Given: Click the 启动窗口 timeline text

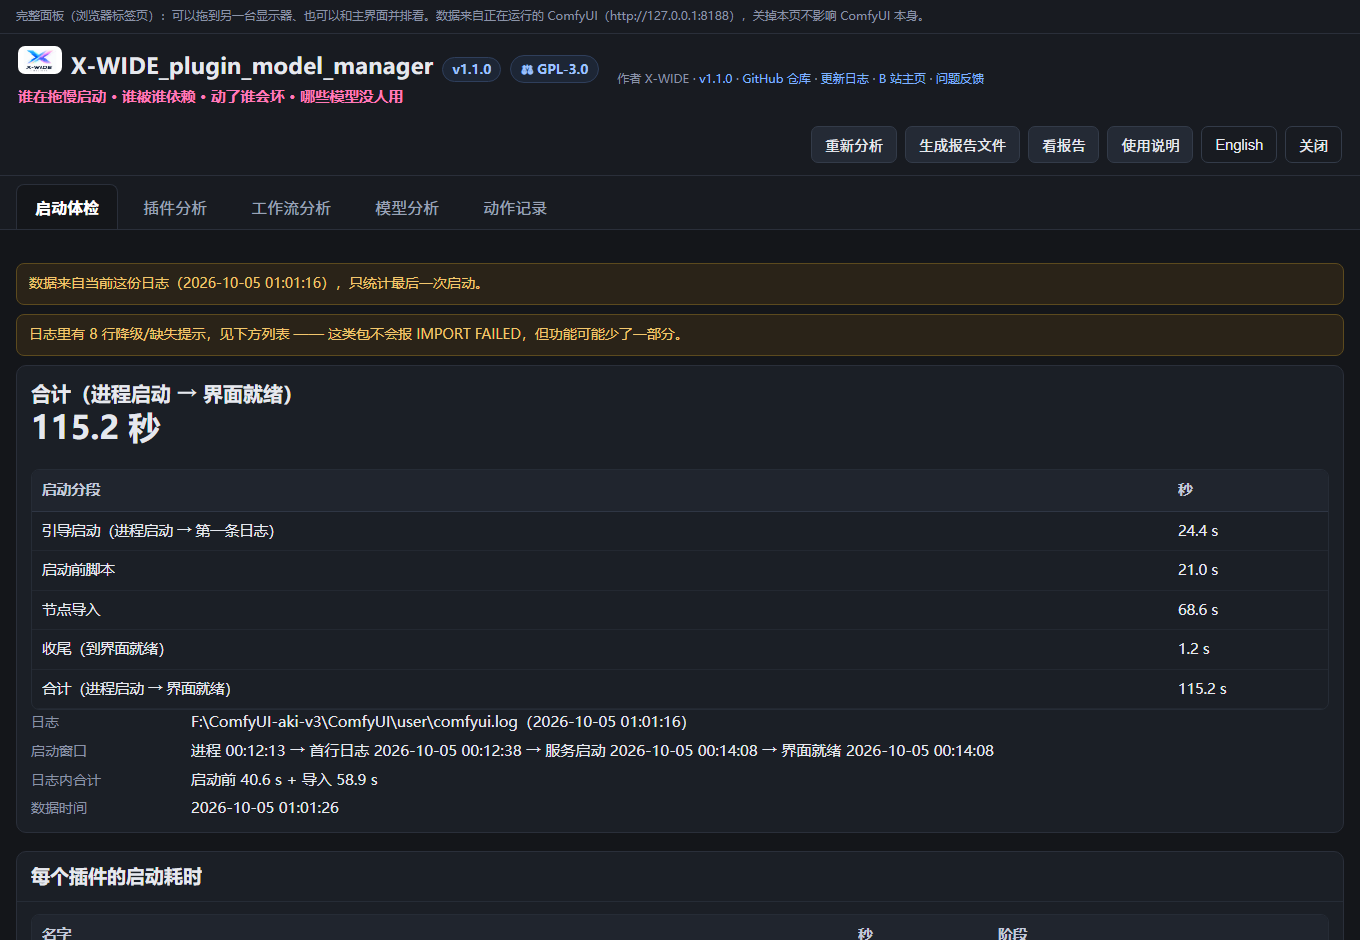Looking at the screenshot, I should (592, 751).
